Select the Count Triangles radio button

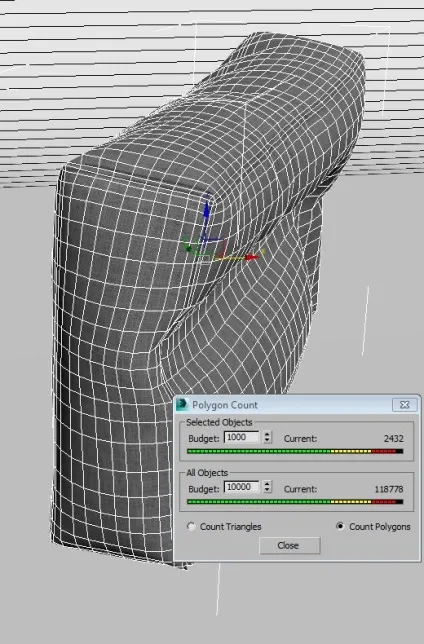tap(191, 526)
